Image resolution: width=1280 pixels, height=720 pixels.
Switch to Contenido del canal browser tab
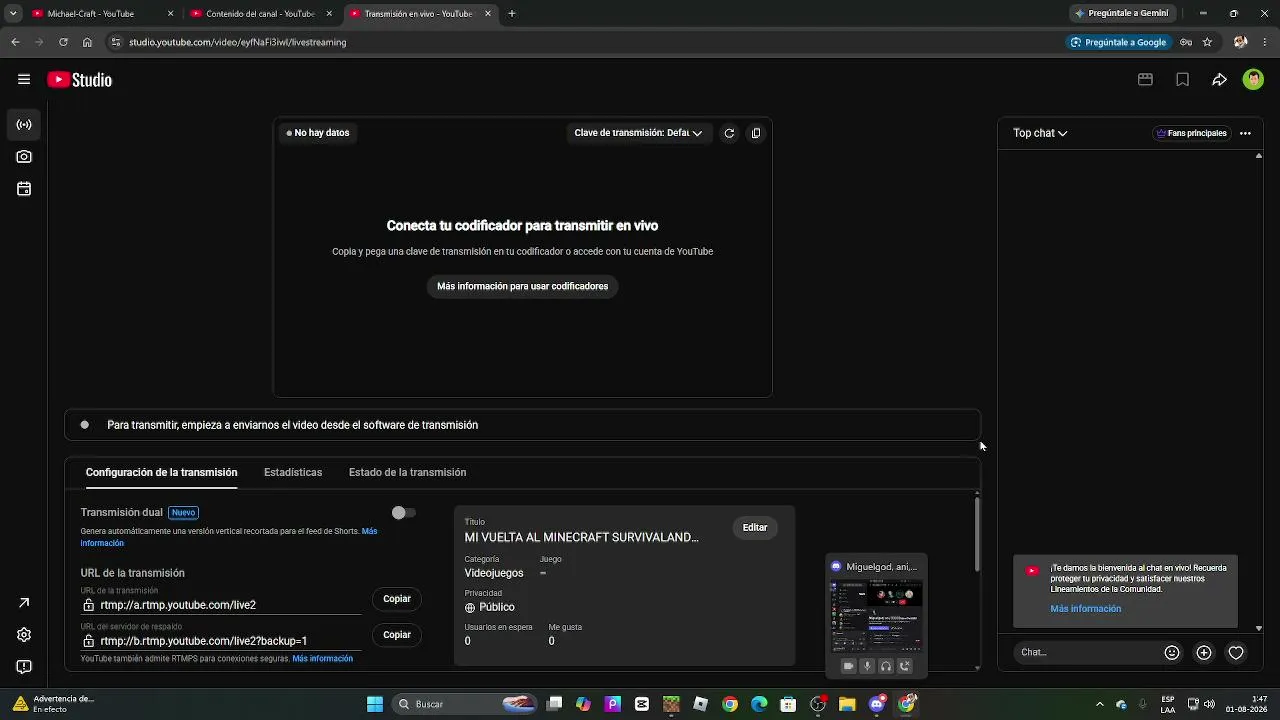pyautogui.click(x=261, y=14)
